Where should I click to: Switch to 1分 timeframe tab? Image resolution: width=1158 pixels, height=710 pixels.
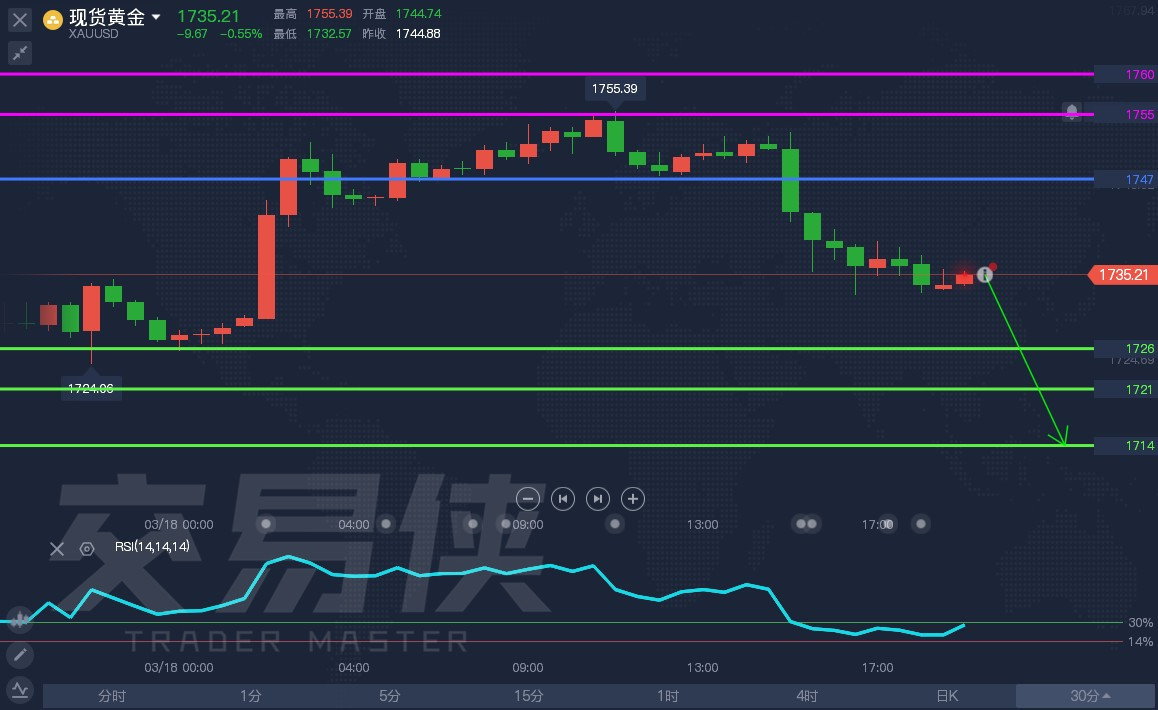pyautogui.click(x=250, y=696)
